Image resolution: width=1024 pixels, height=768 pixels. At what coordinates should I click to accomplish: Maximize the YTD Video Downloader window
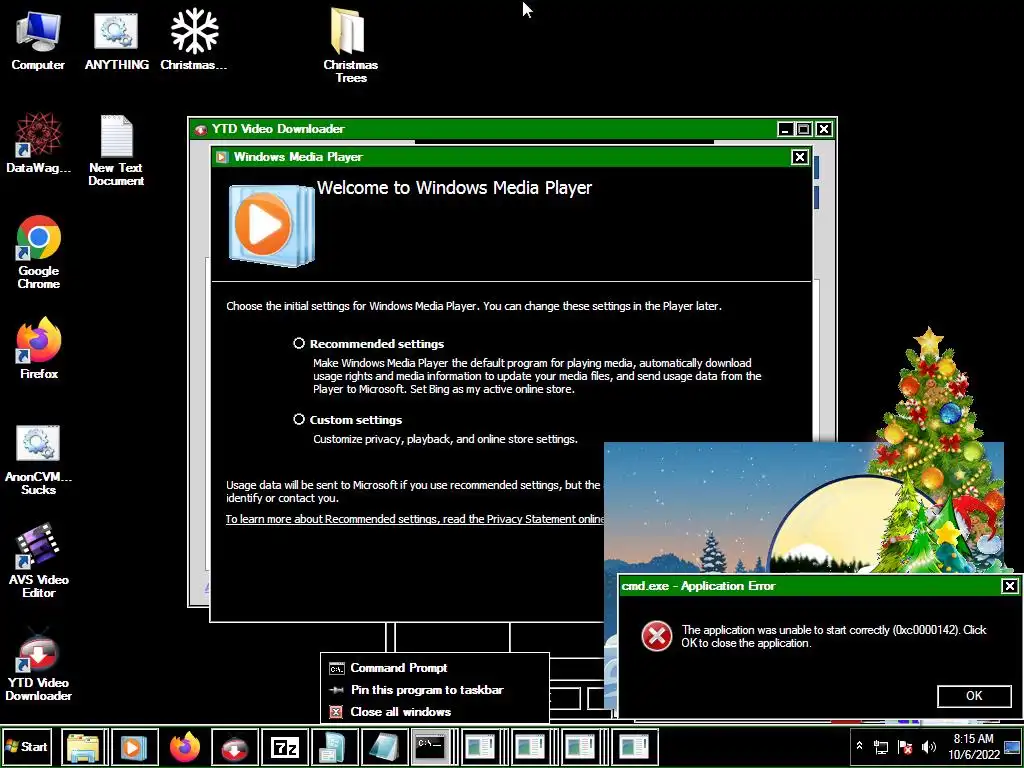coord(805,129)
